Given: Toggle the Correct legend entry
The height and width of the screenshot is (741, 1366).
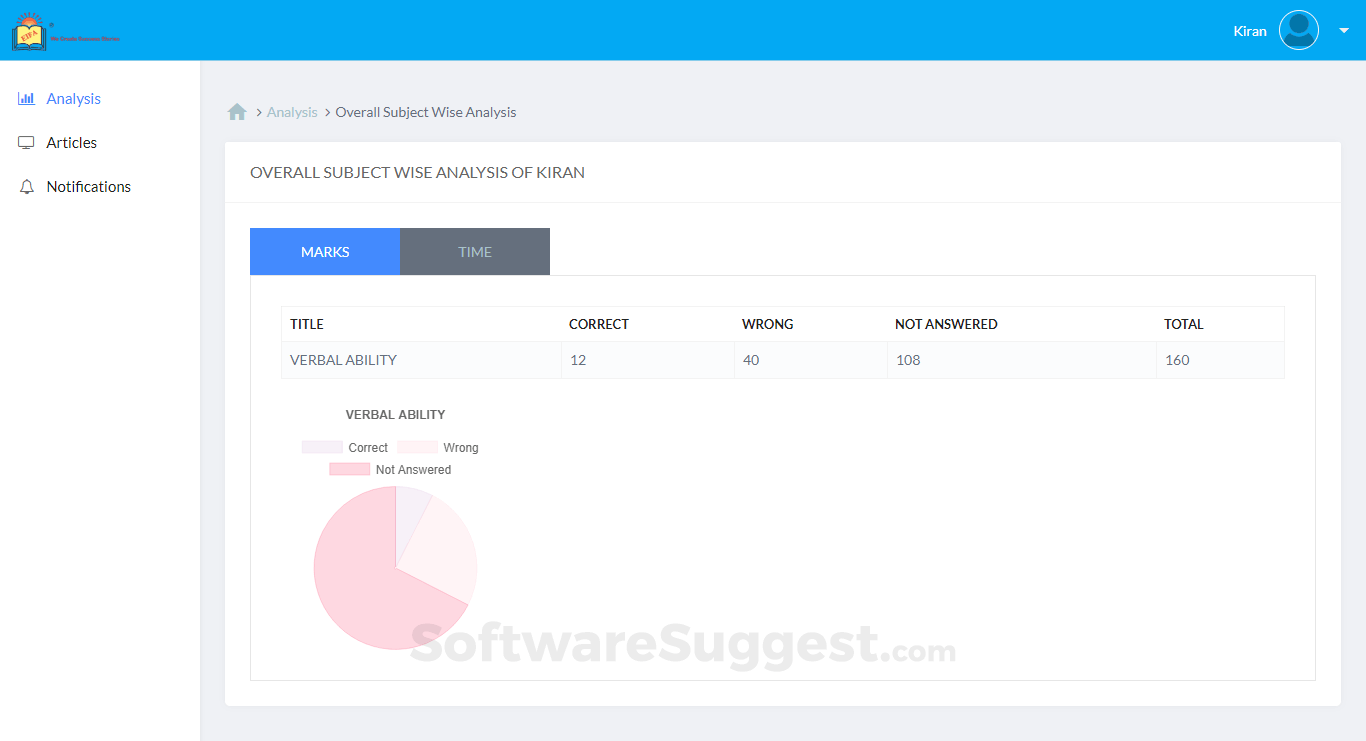Looking at the screenshot, I should click(x=367, y=447).
